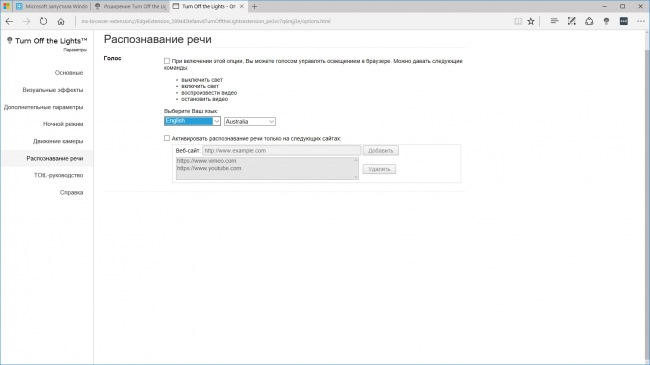Click the Добавить button
The height and width of the screenshot is (365, 650).
[x=381, y=151]
